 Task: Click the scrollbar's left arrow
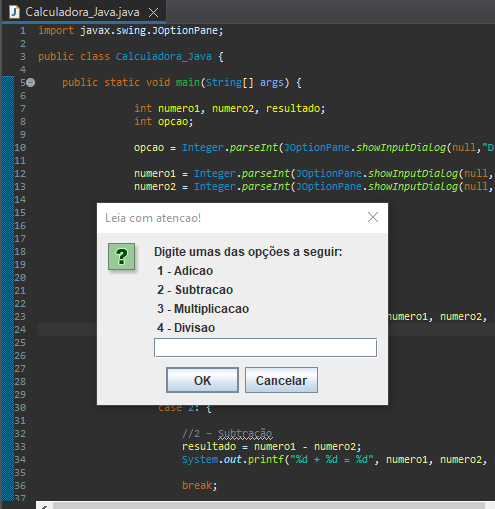point(44,506)
